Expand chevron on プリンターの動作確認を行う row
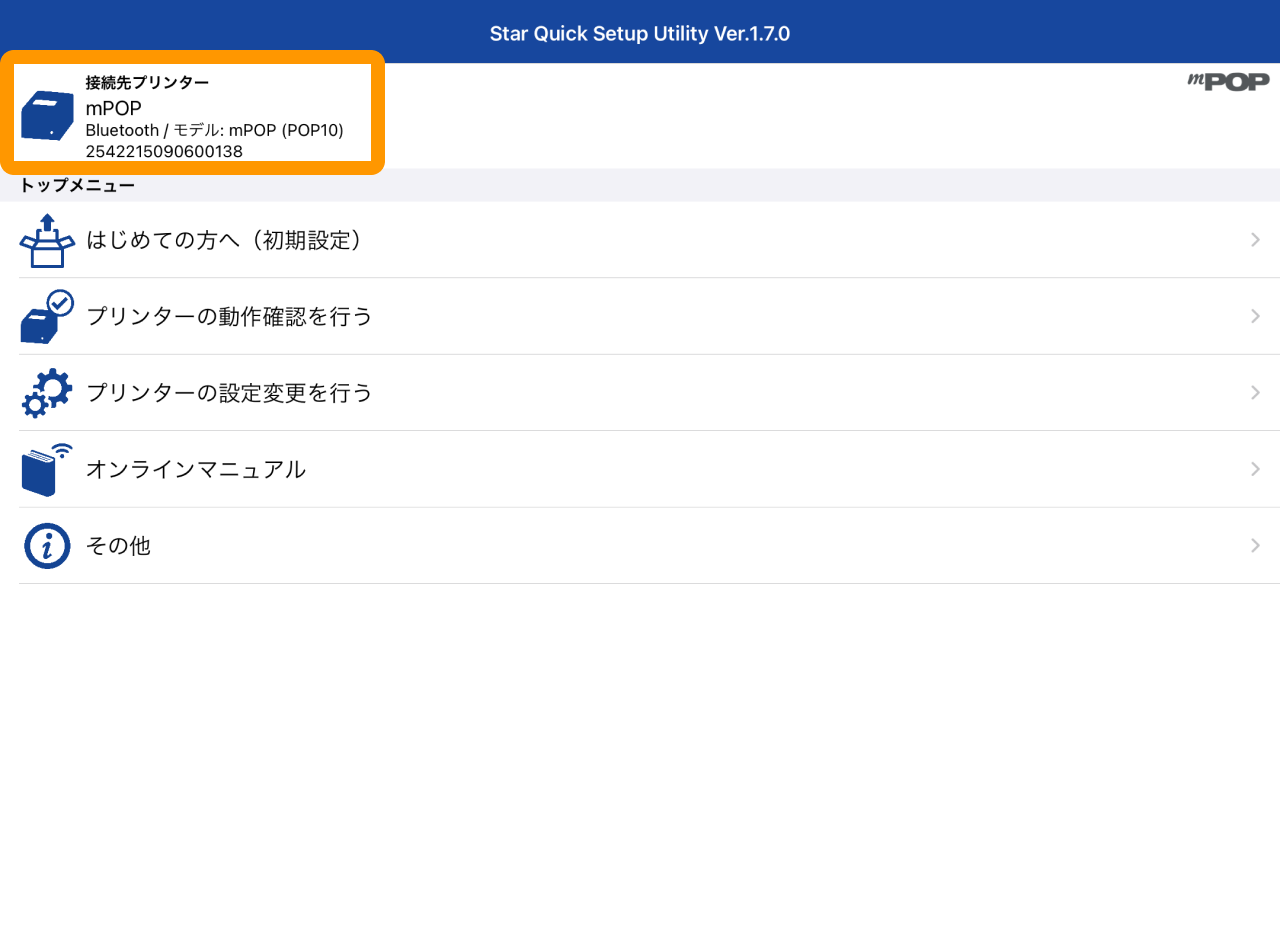The width and height of the screenshot is (1280, 940). coord(1255,316)
